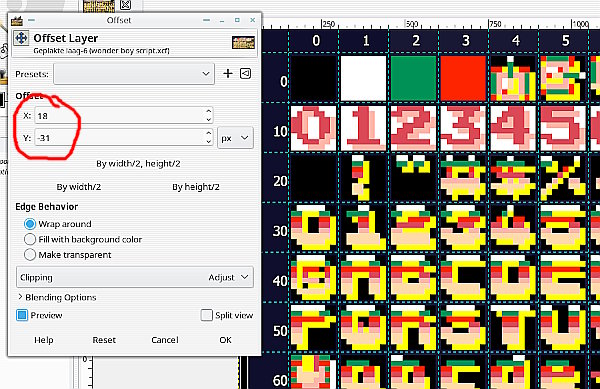Increase the X offset with the up arrow

(209, 111)
